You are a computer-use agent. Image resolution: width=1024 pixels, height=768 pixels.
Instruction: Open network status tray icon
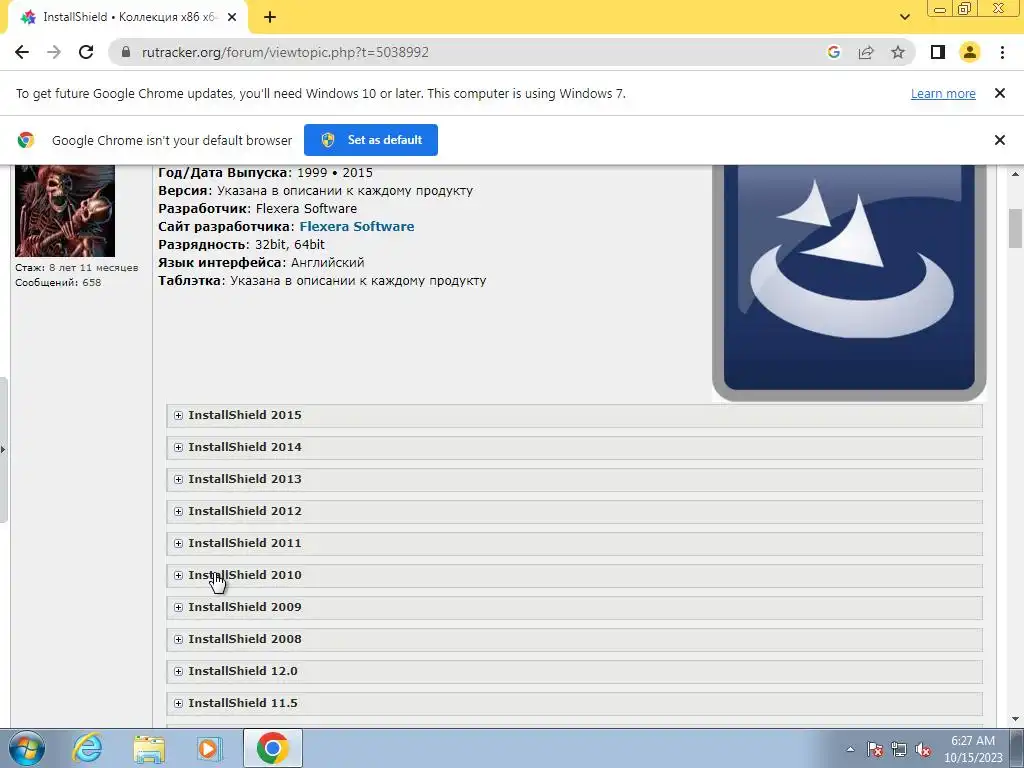pos(899,749)
